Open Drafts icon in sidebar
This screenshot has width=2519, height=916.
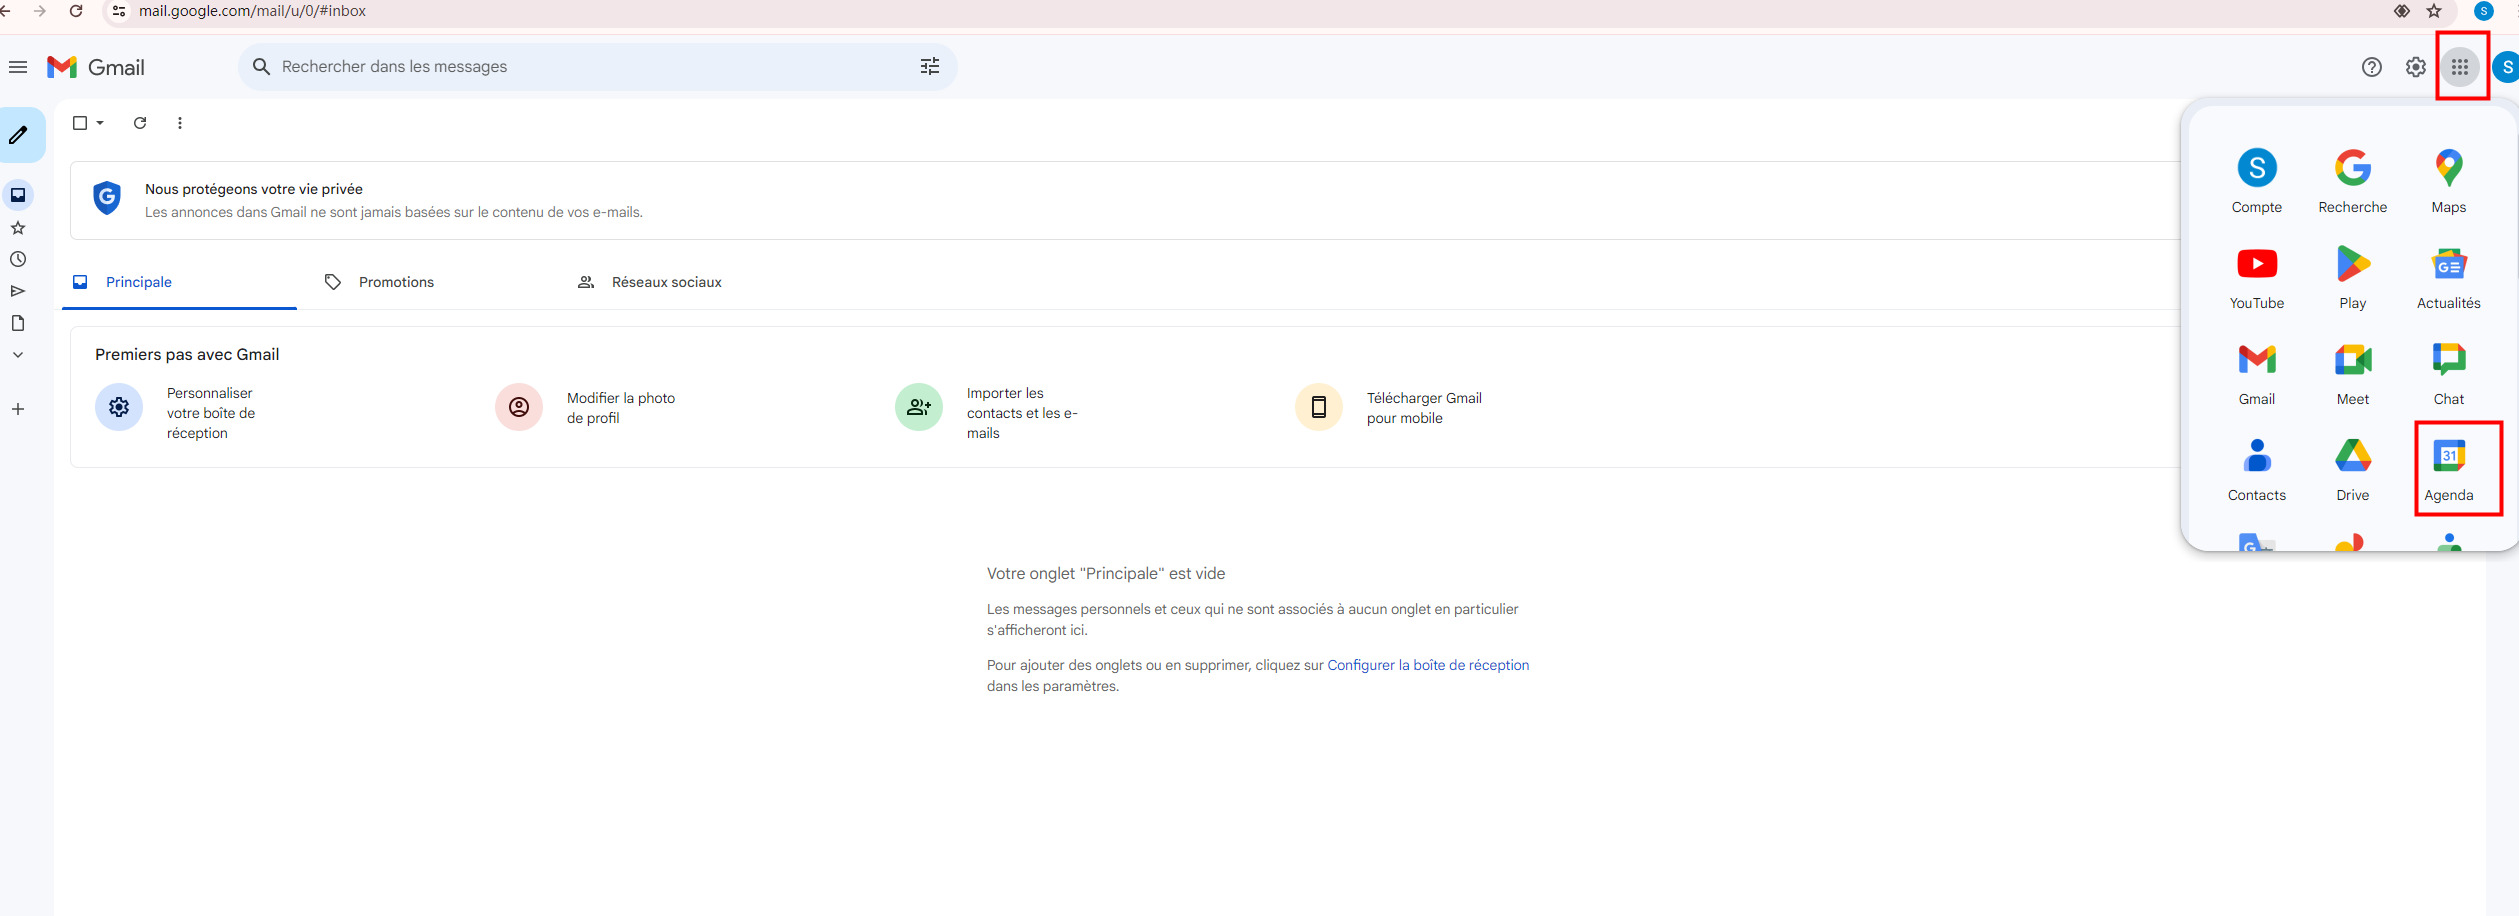(x=18, y=323)
